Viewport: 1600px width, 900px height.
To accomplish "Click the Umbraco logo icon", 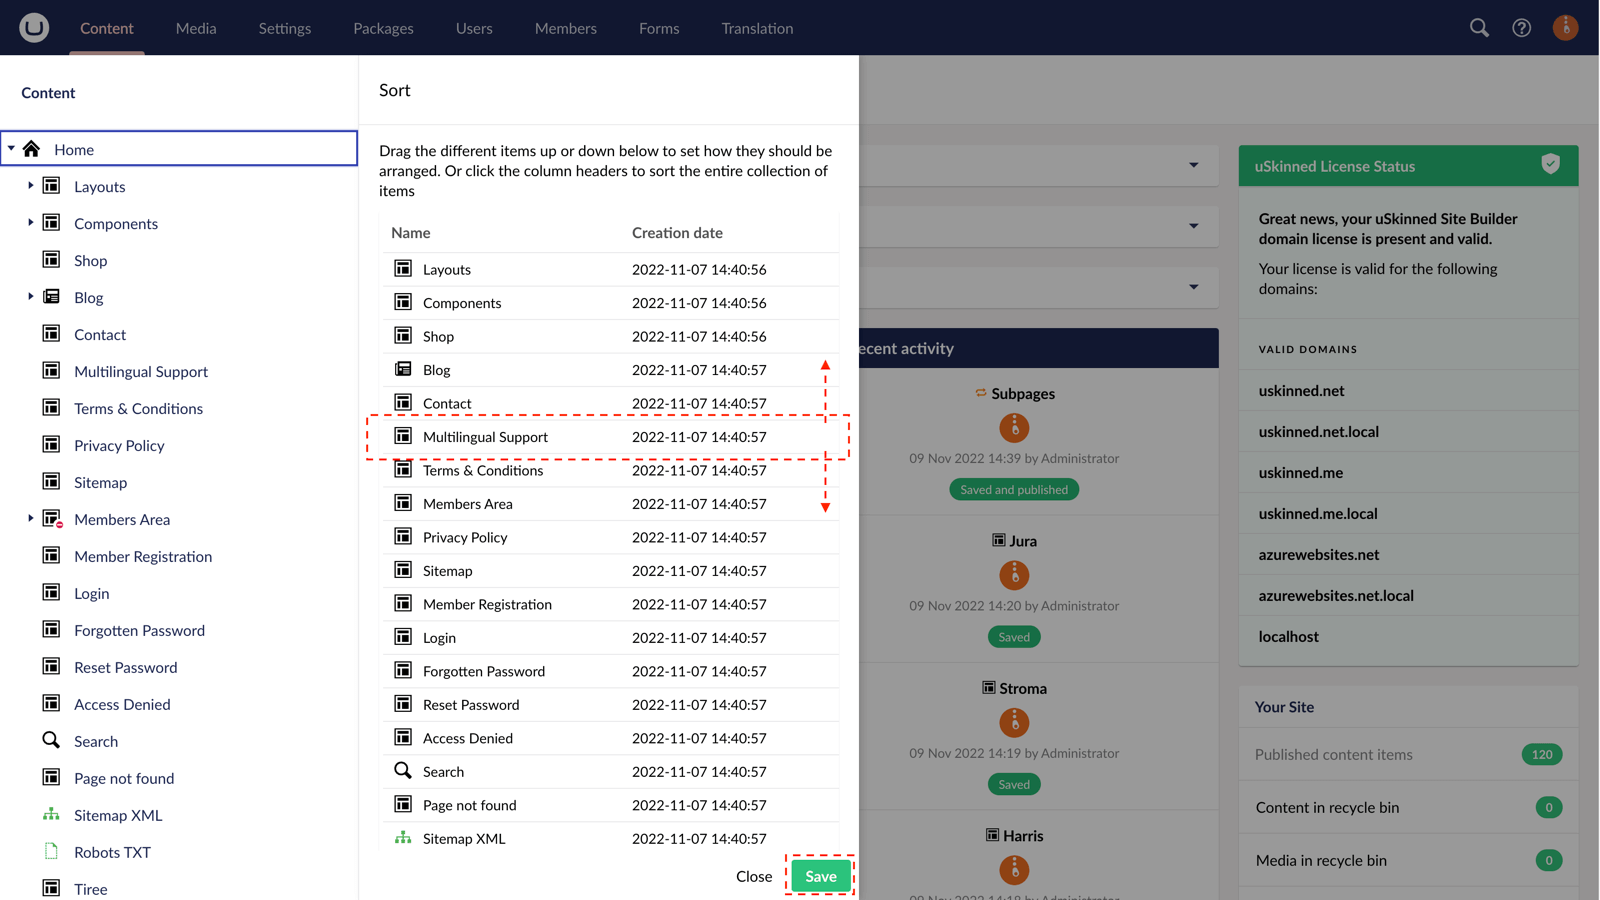I will (33, 27).
